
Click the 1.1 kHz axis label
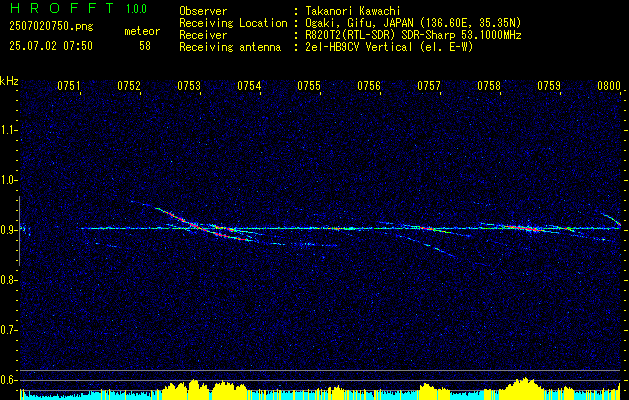pyautogui.click(x=7, y=130)
